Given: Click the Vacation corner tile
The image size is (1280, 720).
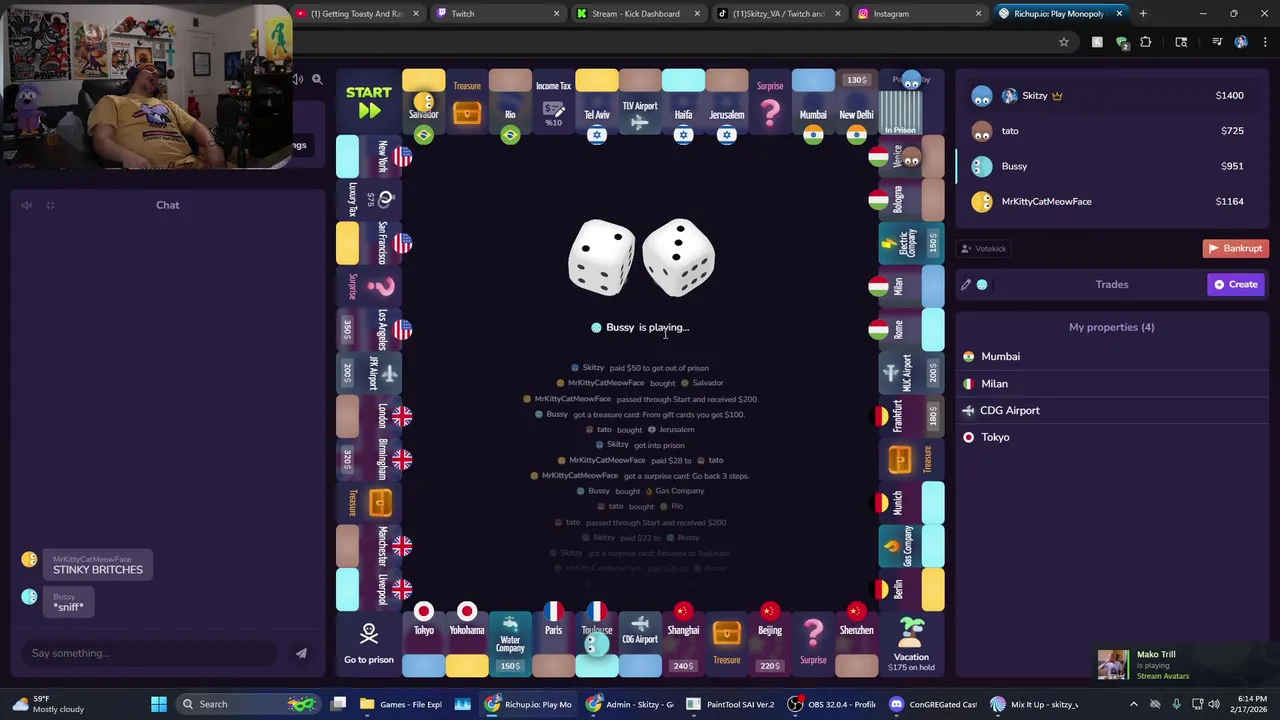Looking at the screenshot, I should [x=911, y=643].
